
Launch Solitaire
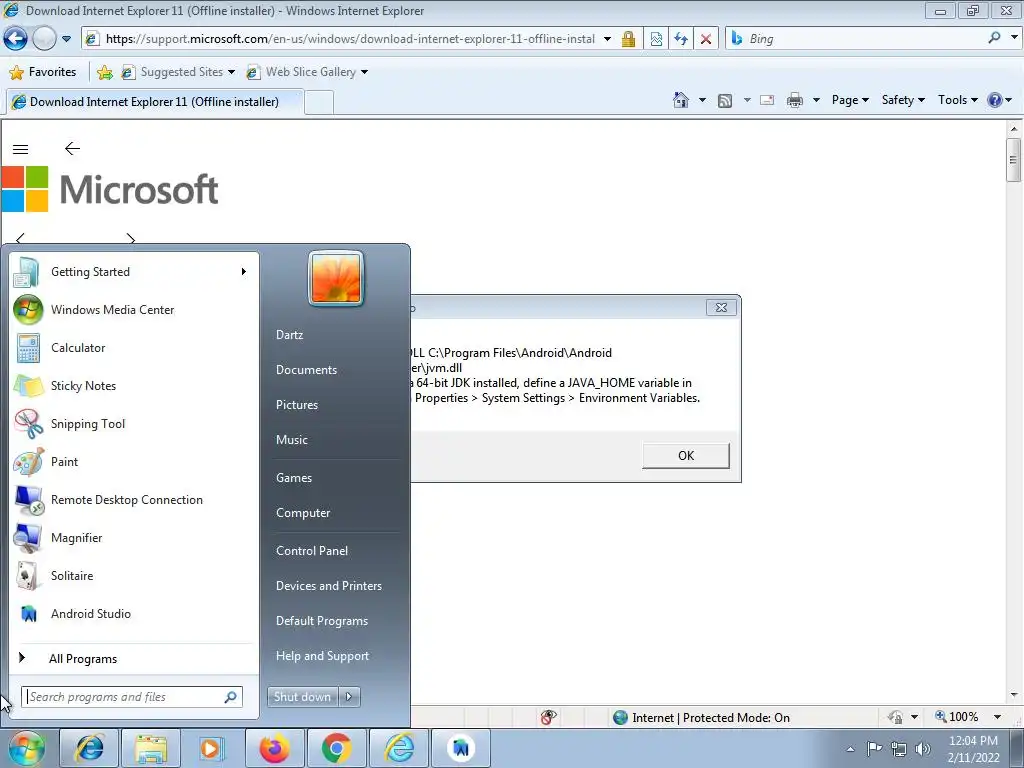[x=134, y=575]
